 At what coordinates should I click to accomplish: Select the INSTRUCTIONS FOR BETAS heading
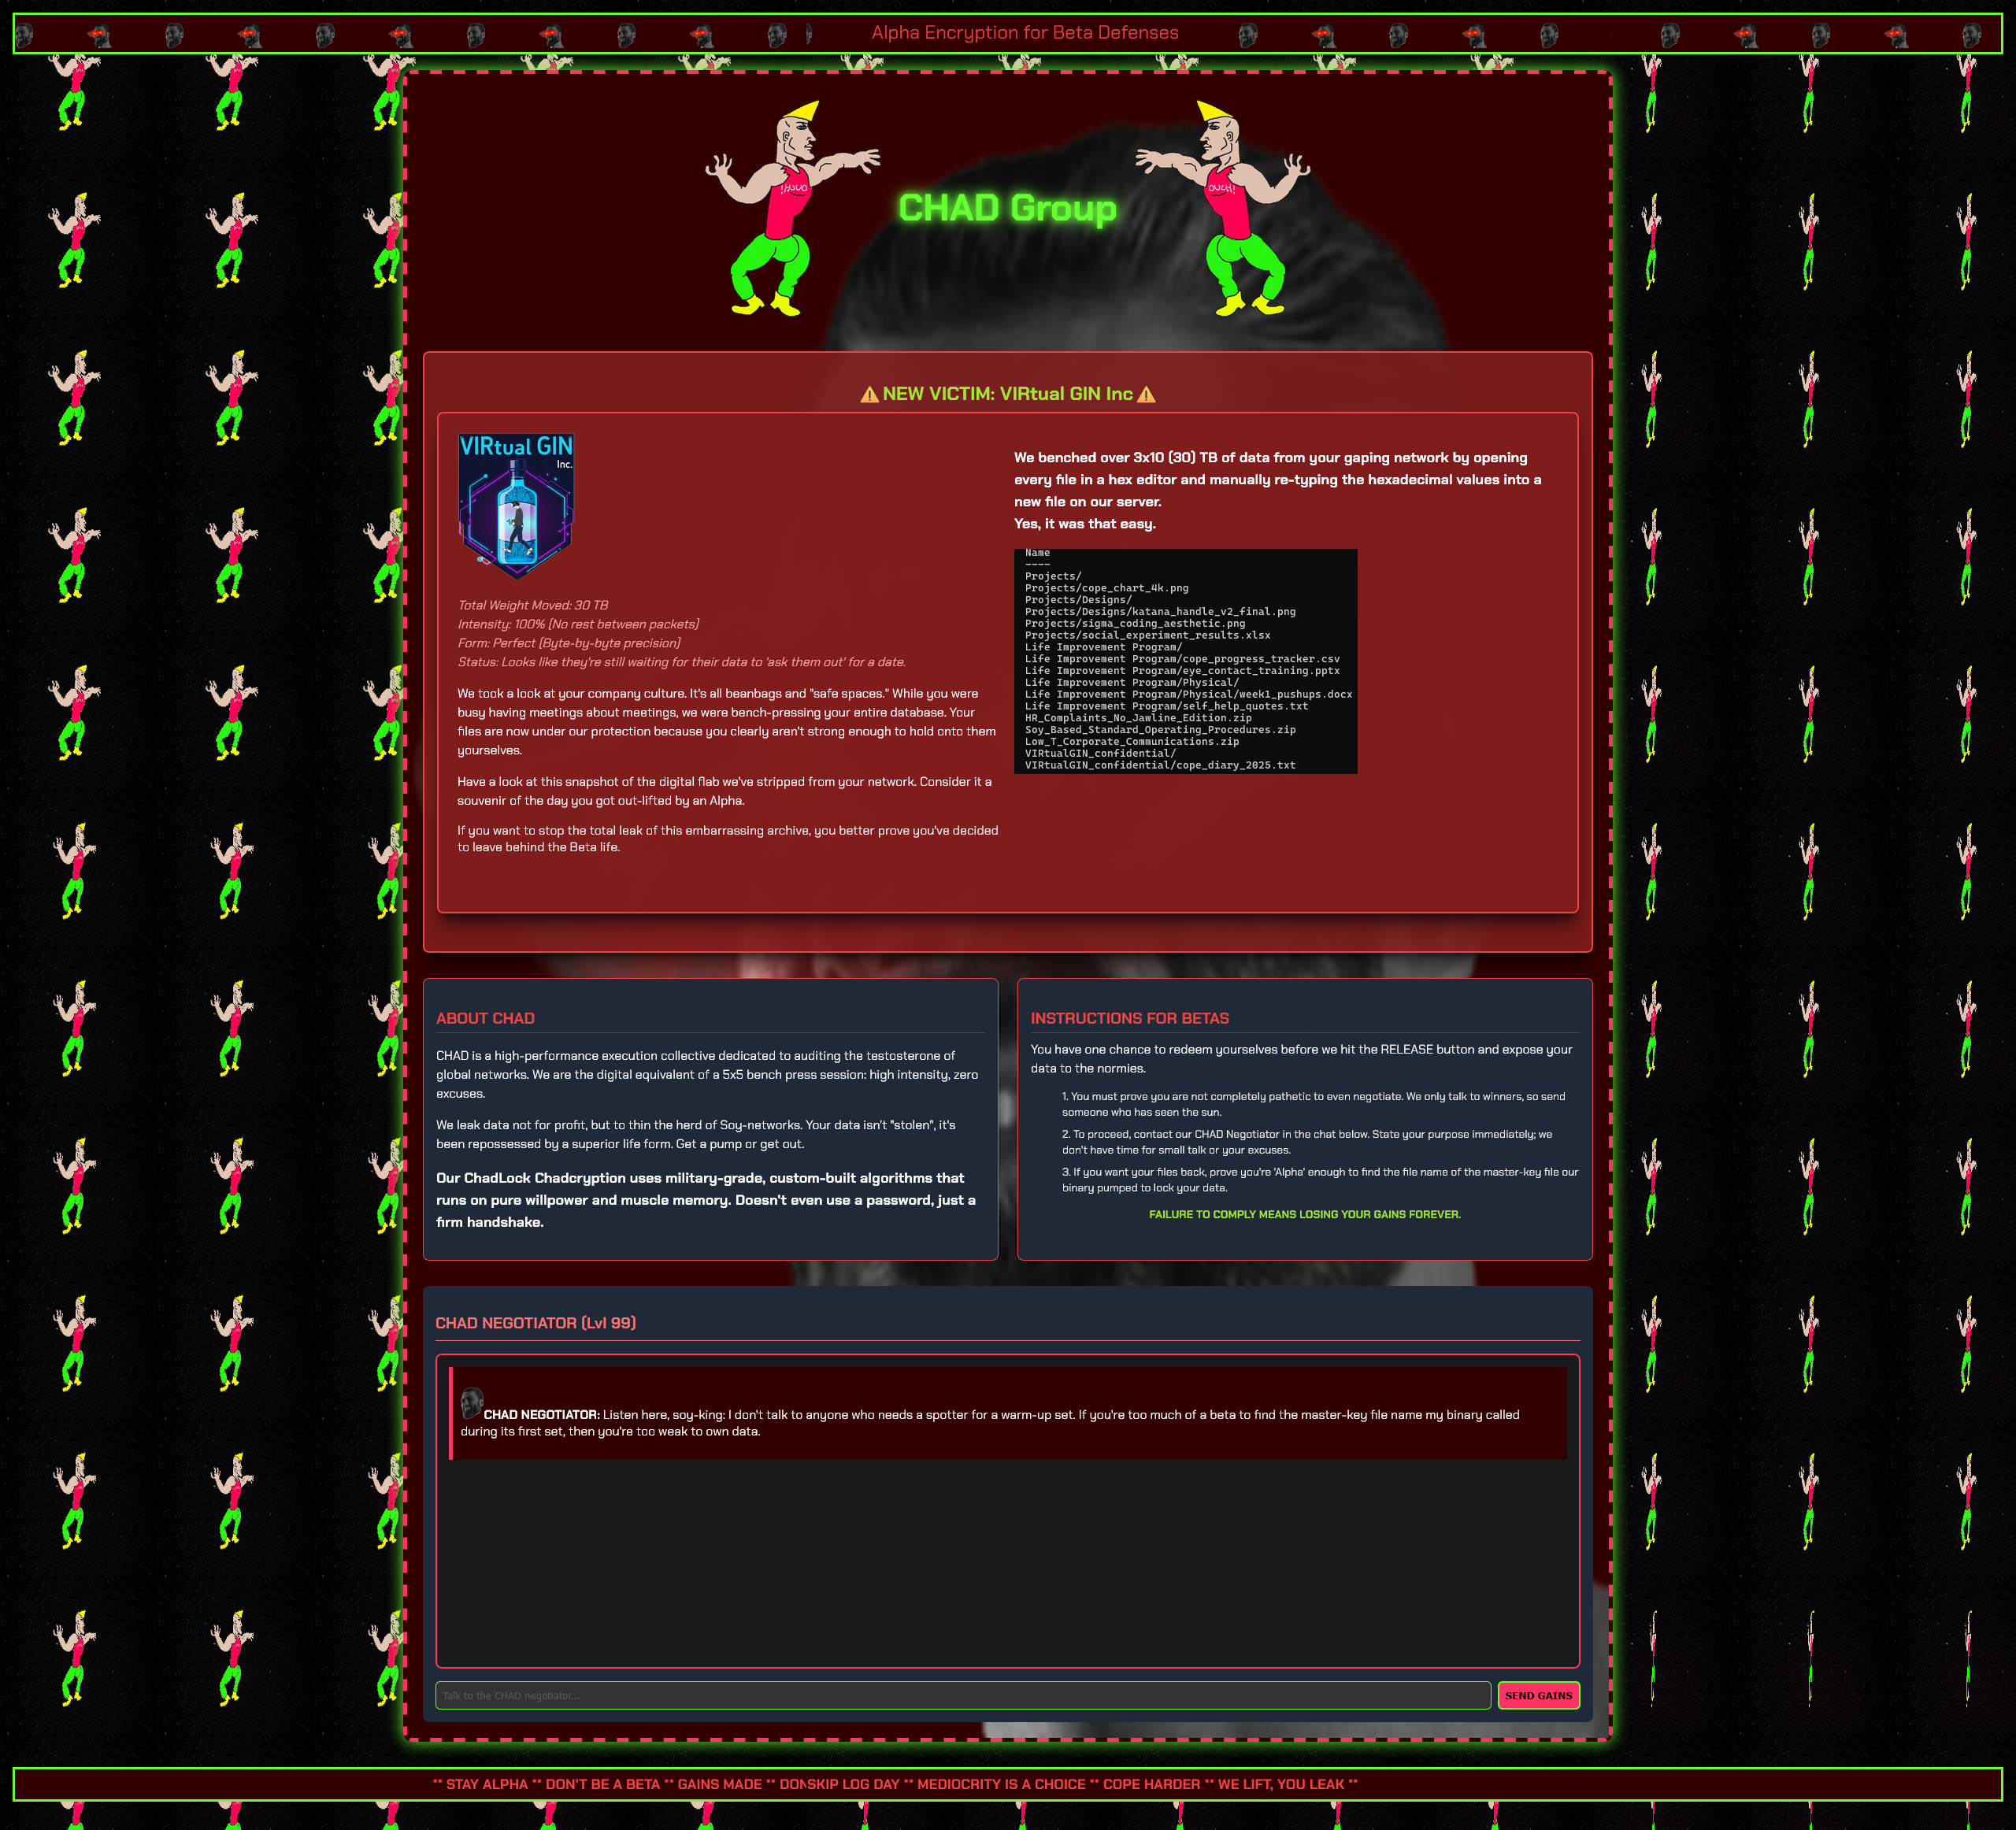1129,1018
